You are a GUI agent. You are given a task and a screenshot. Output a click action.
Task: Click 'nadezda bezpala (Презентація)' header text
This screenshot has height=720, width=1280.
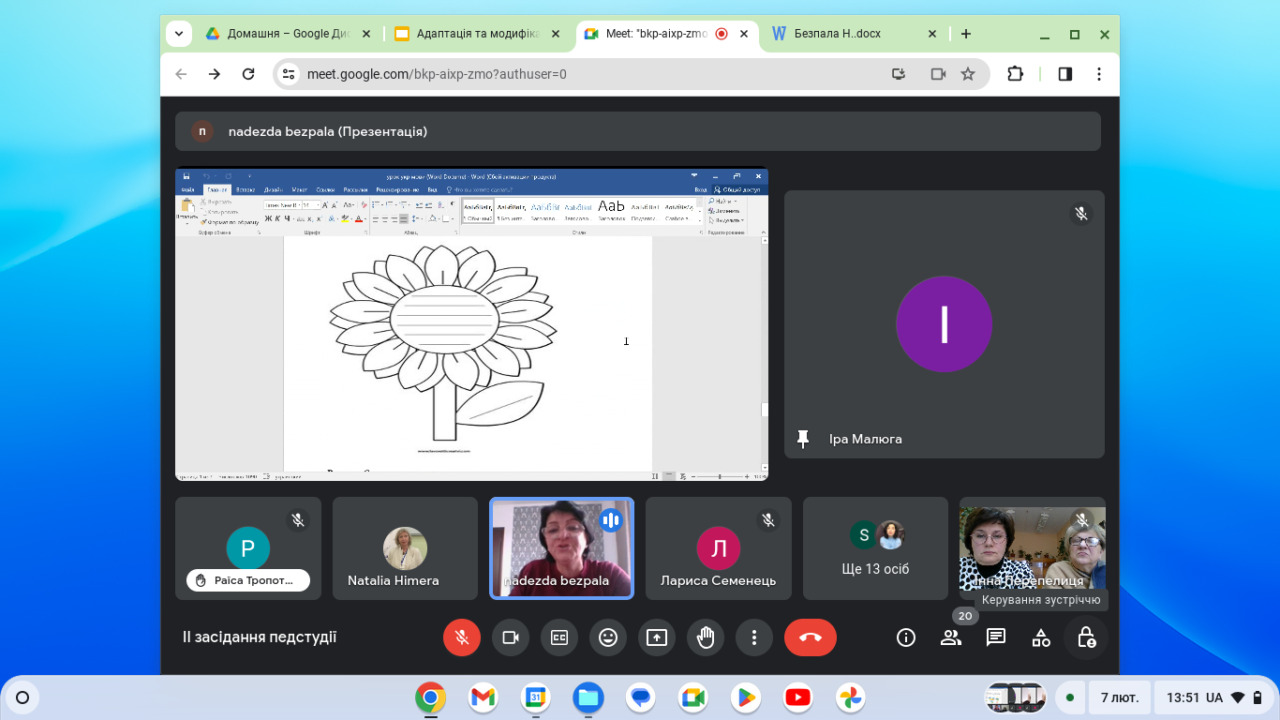[x=328, y=131]
